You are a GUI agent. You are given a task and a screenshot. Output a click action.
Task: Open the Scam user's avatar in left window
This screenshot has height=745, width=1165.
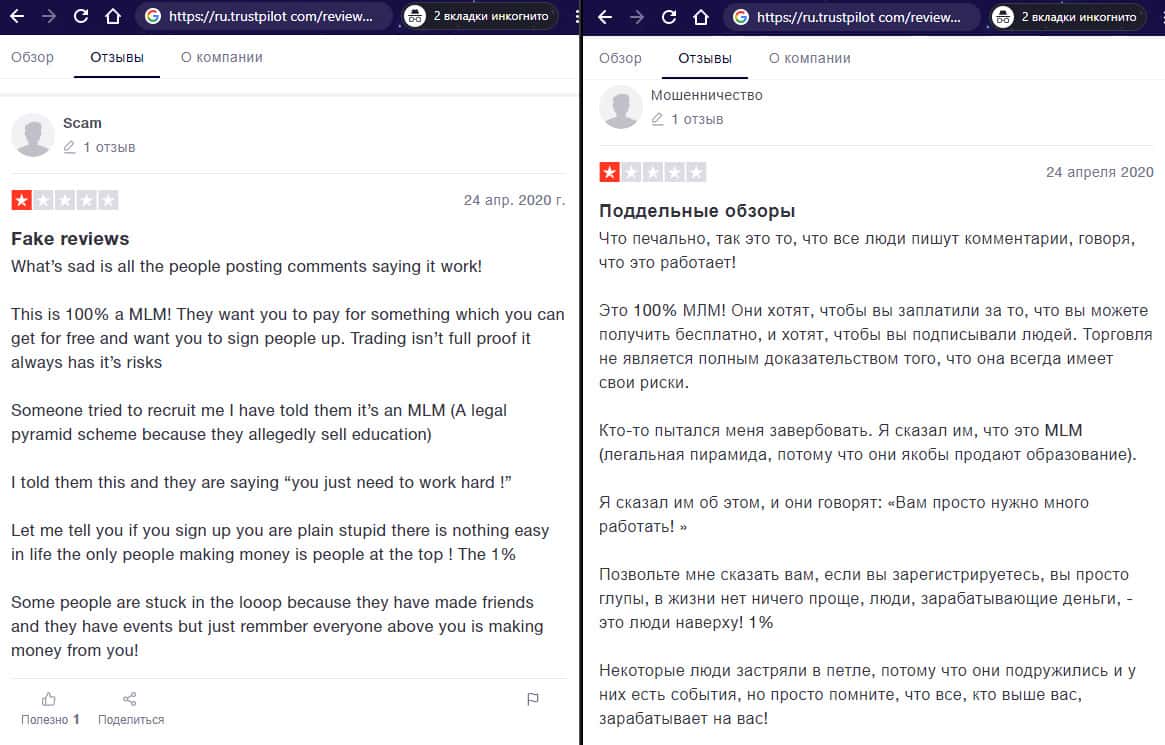pos(33,135)
